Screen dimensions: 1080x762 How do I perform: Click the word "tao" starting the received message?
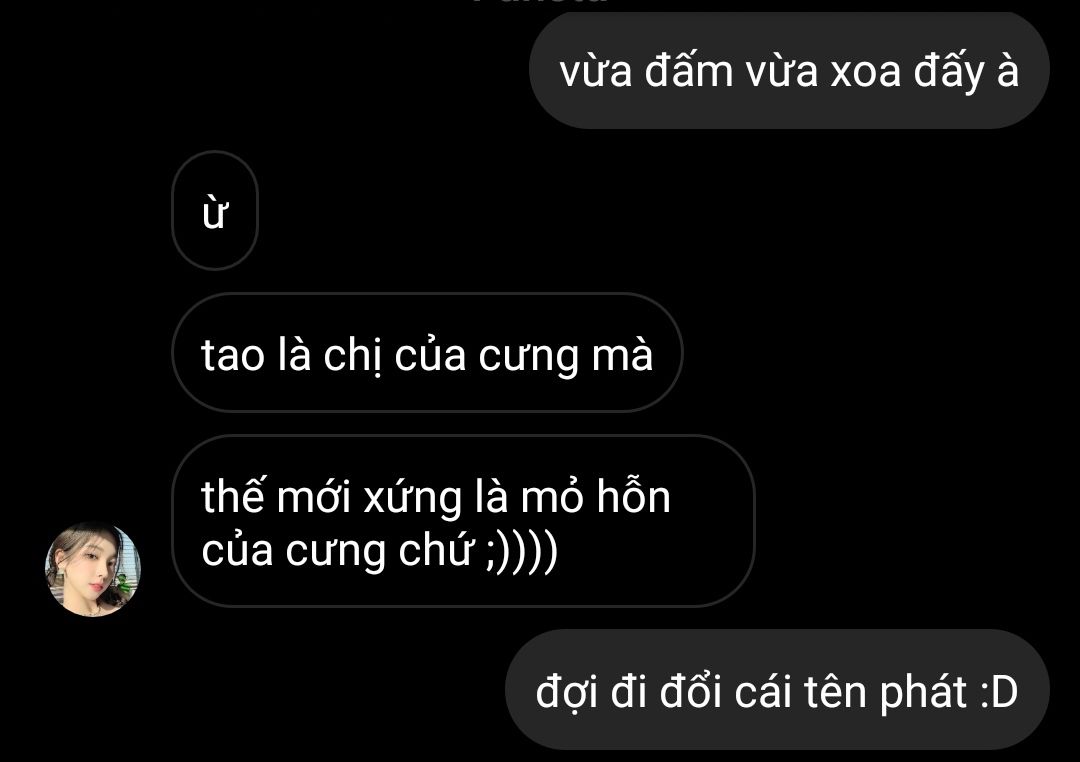coord(233,356)
